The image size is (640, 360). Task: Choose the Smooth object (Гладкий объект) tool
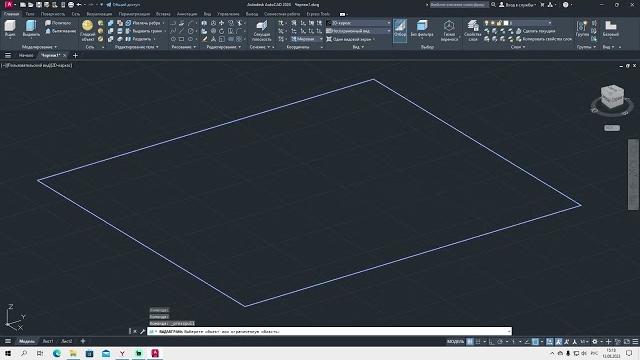[x=88, y=30]
